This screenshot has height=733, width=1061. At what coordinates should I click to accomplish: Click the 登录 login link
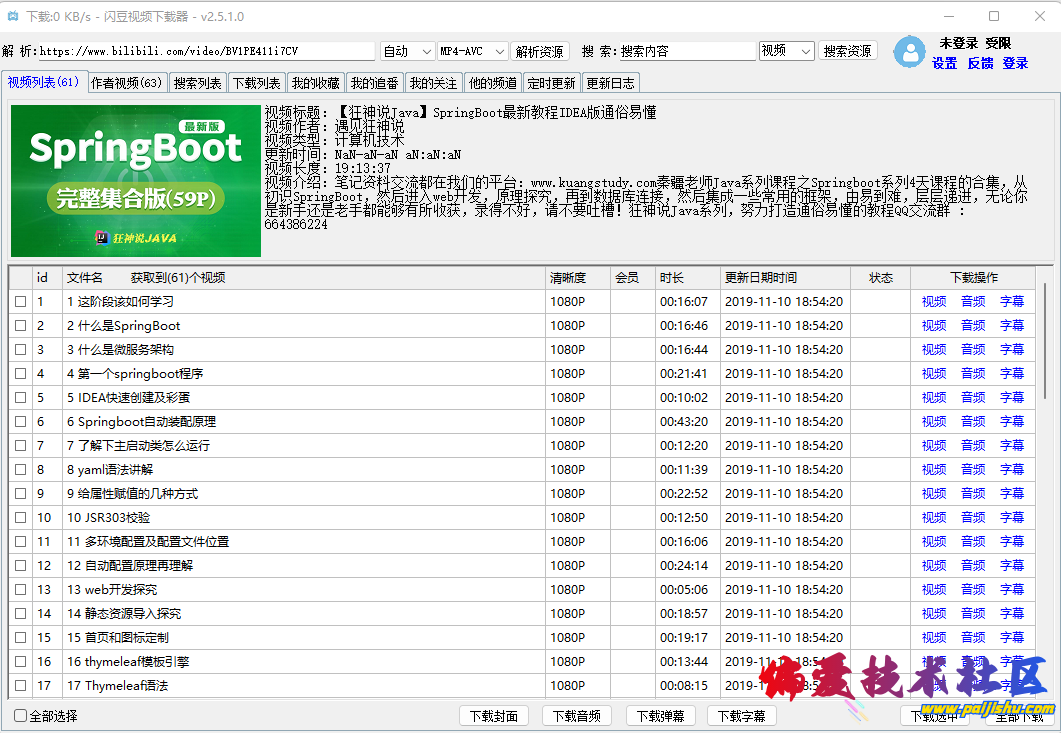pyautogui.click(x=1015, y=63)
